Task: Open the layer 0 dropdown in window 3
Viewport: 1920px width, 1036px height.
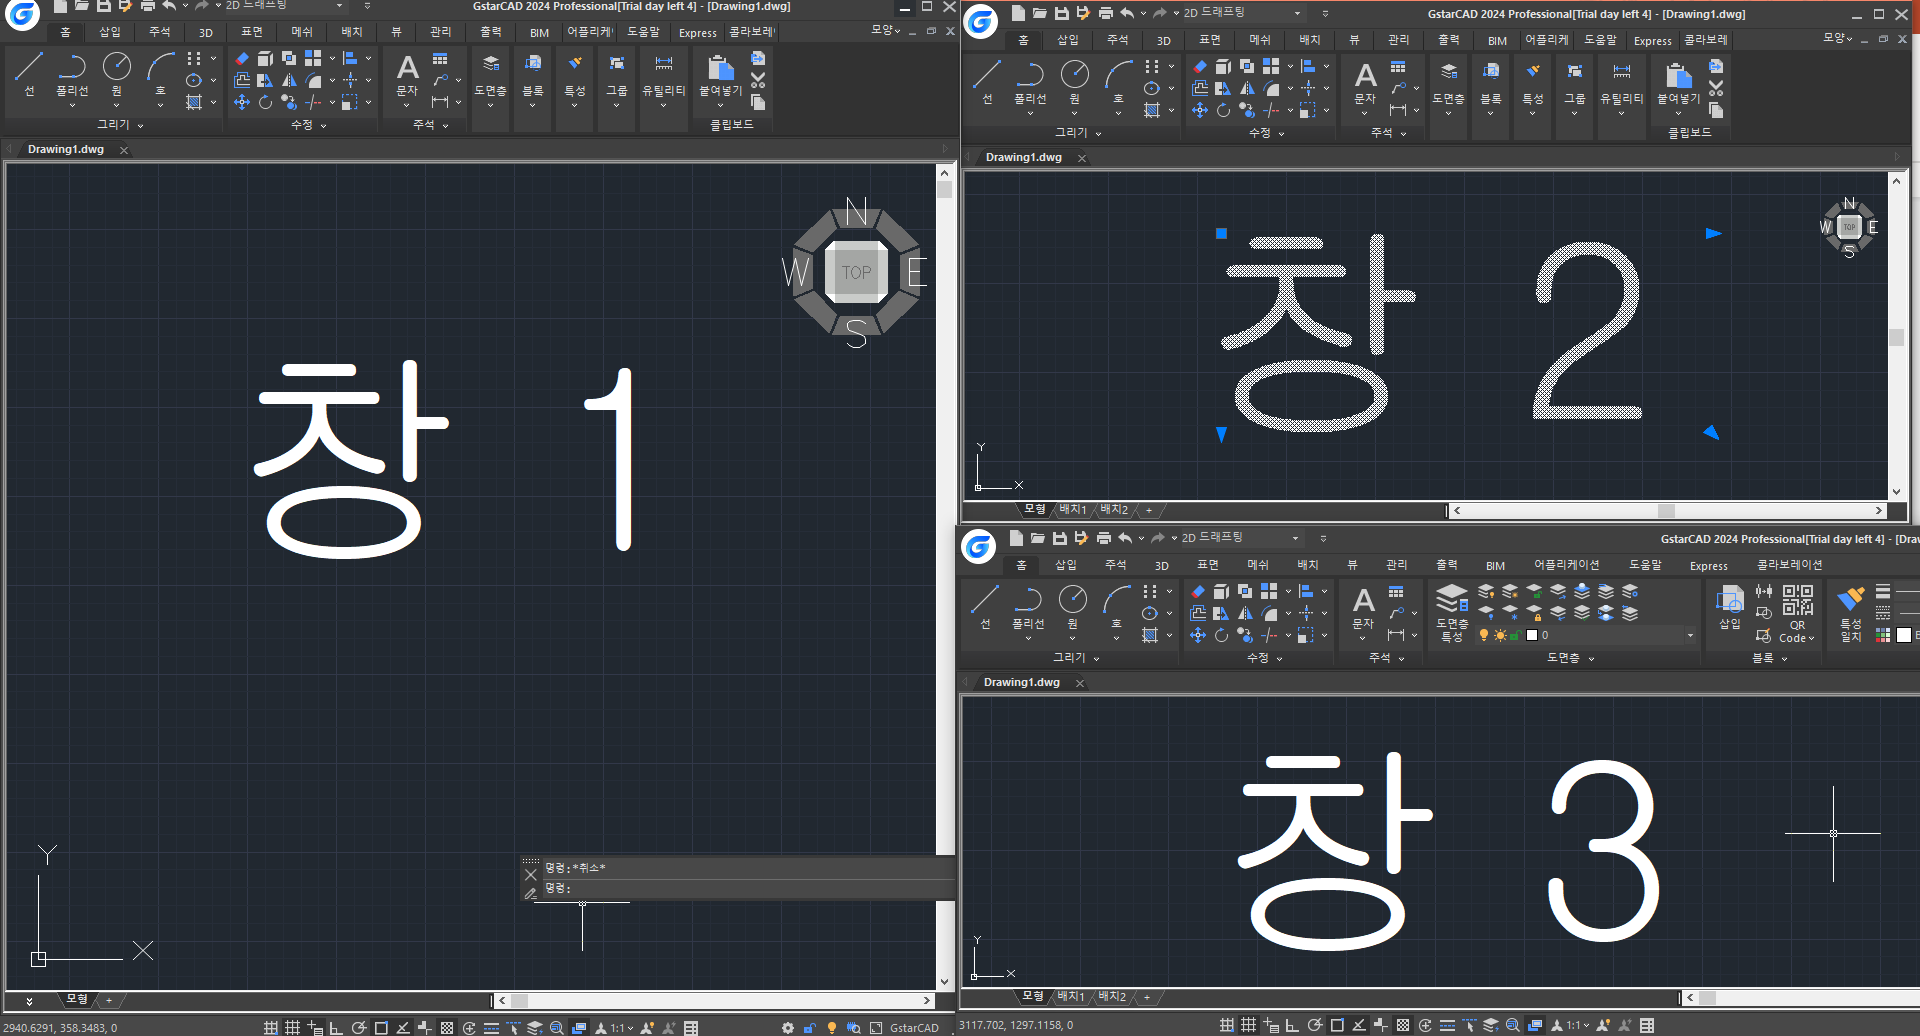Action: pos(1690,635)
